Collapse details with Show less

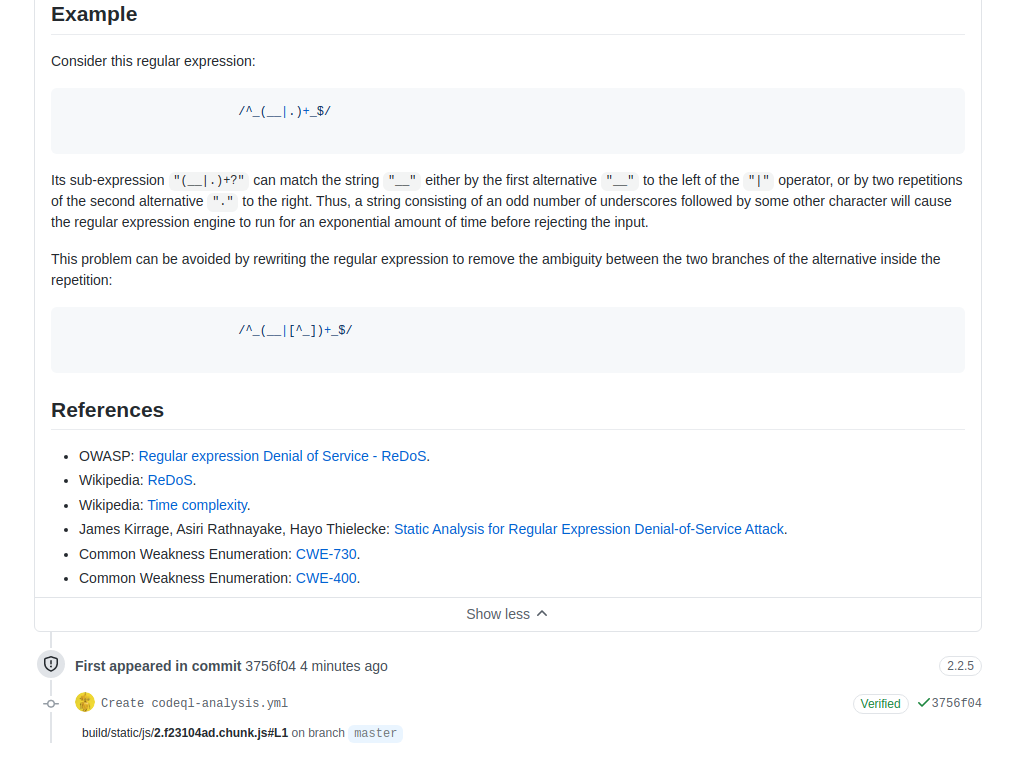497,613
